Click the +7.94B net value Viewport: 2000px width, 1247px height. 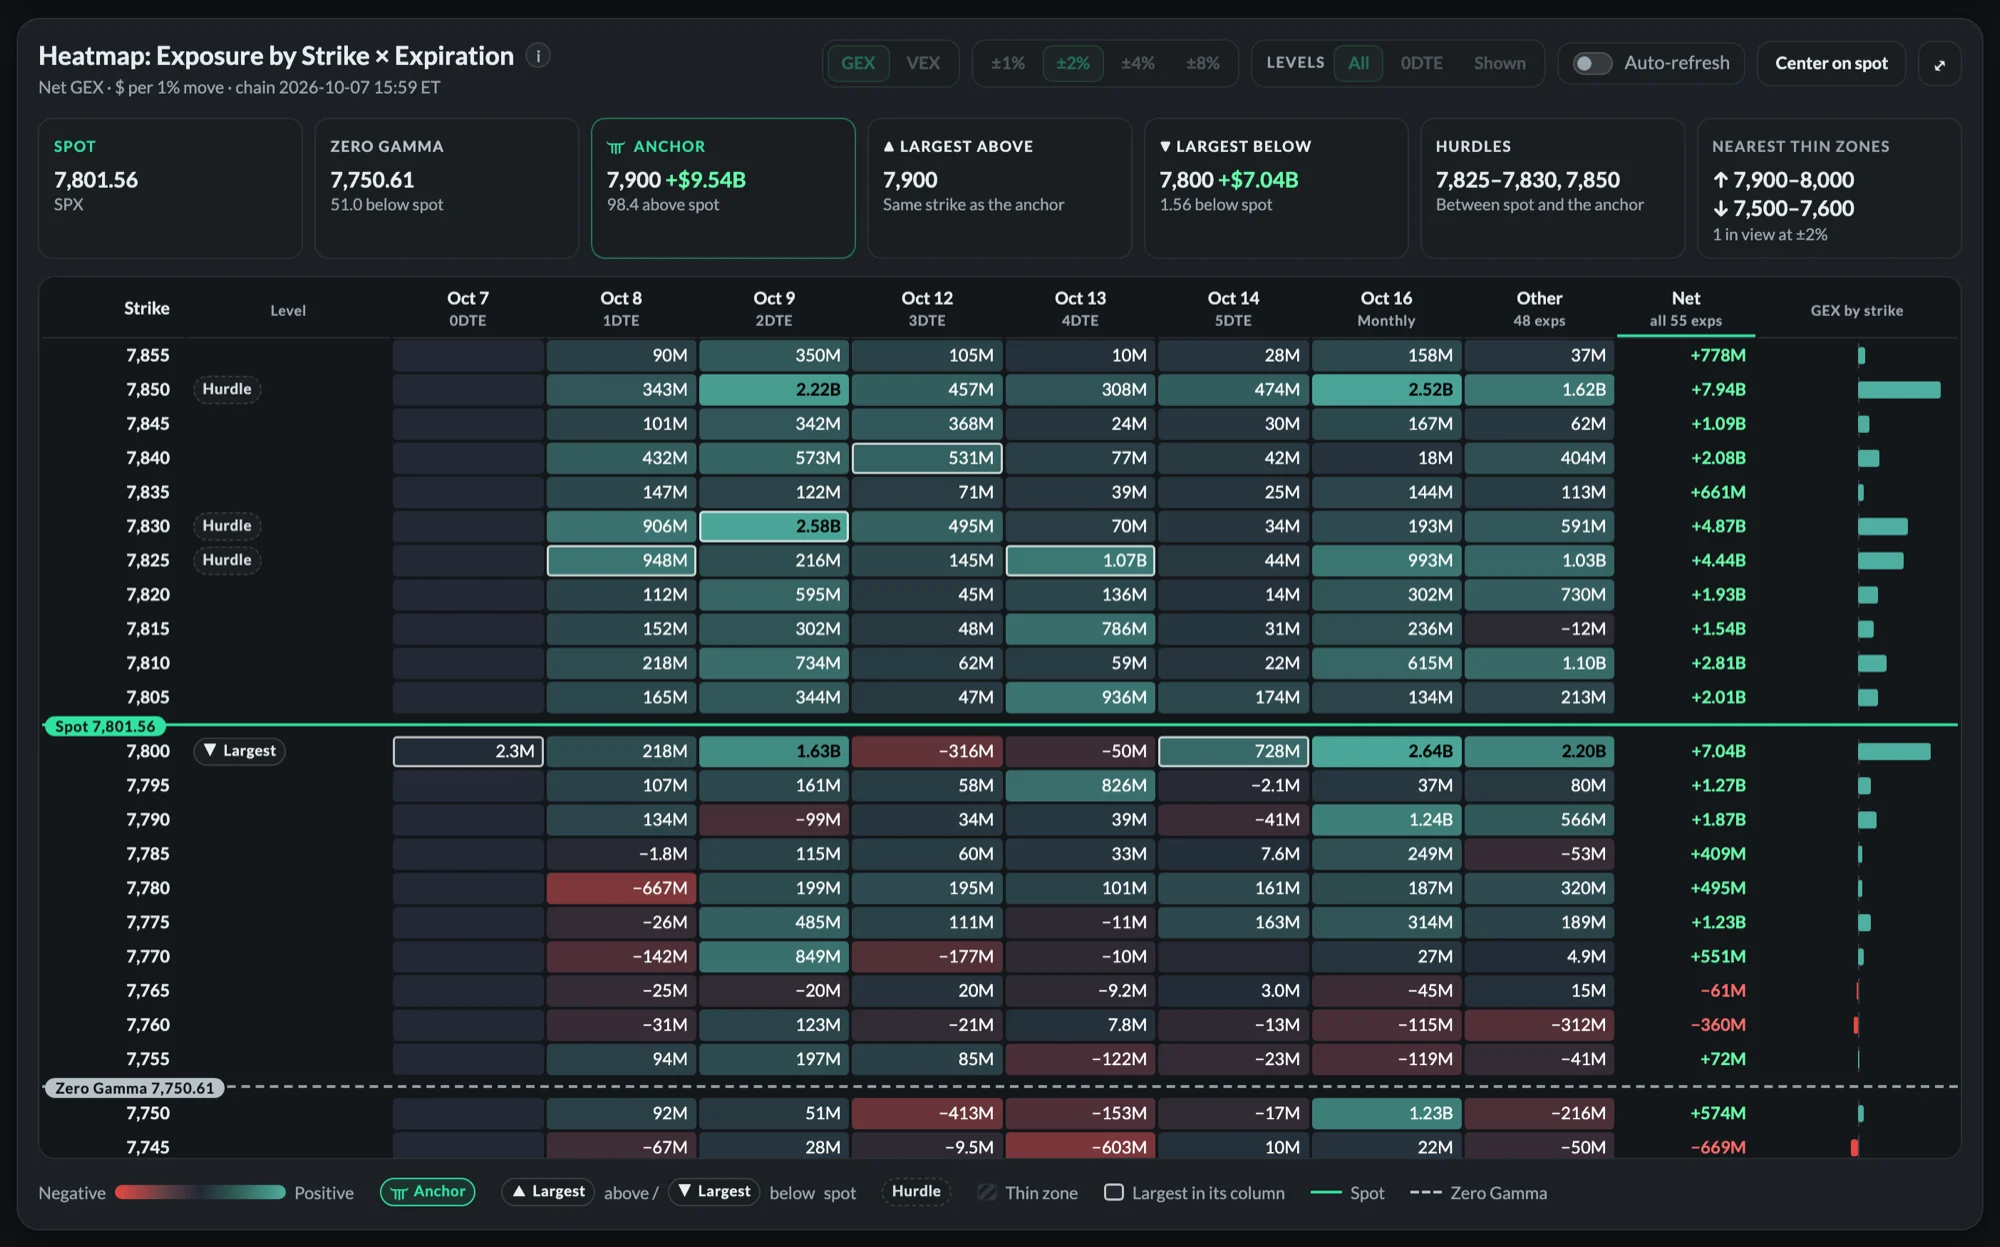point(1718,389)
